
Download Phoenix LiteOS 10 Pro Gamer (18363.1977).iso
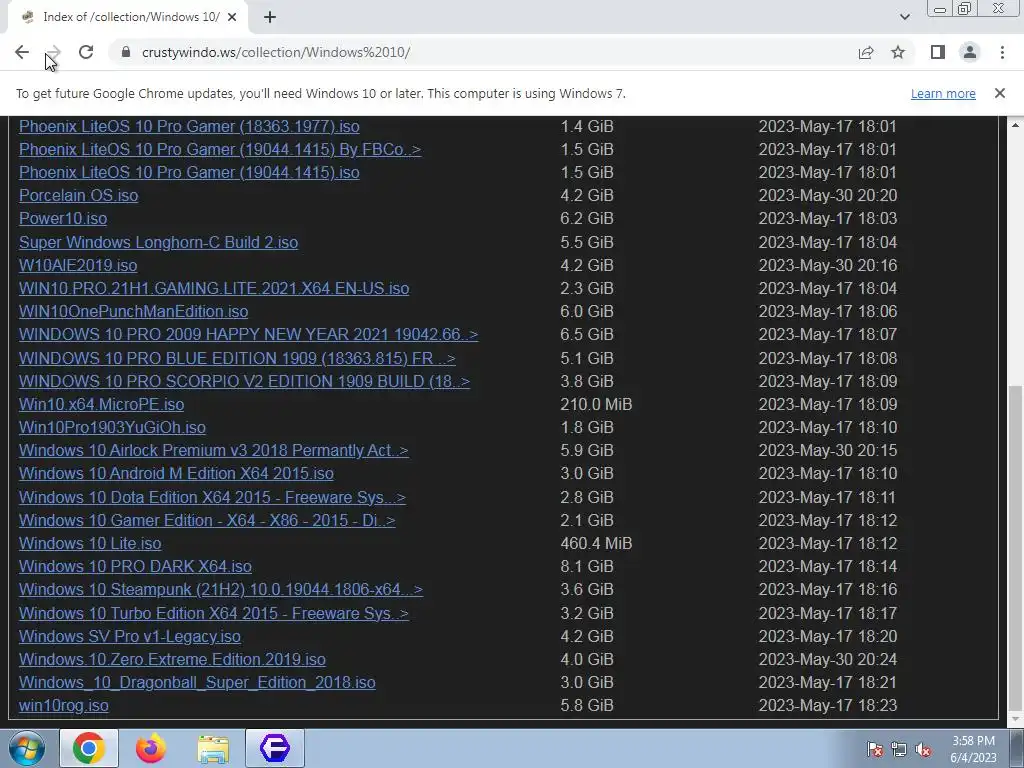point(189,126)
